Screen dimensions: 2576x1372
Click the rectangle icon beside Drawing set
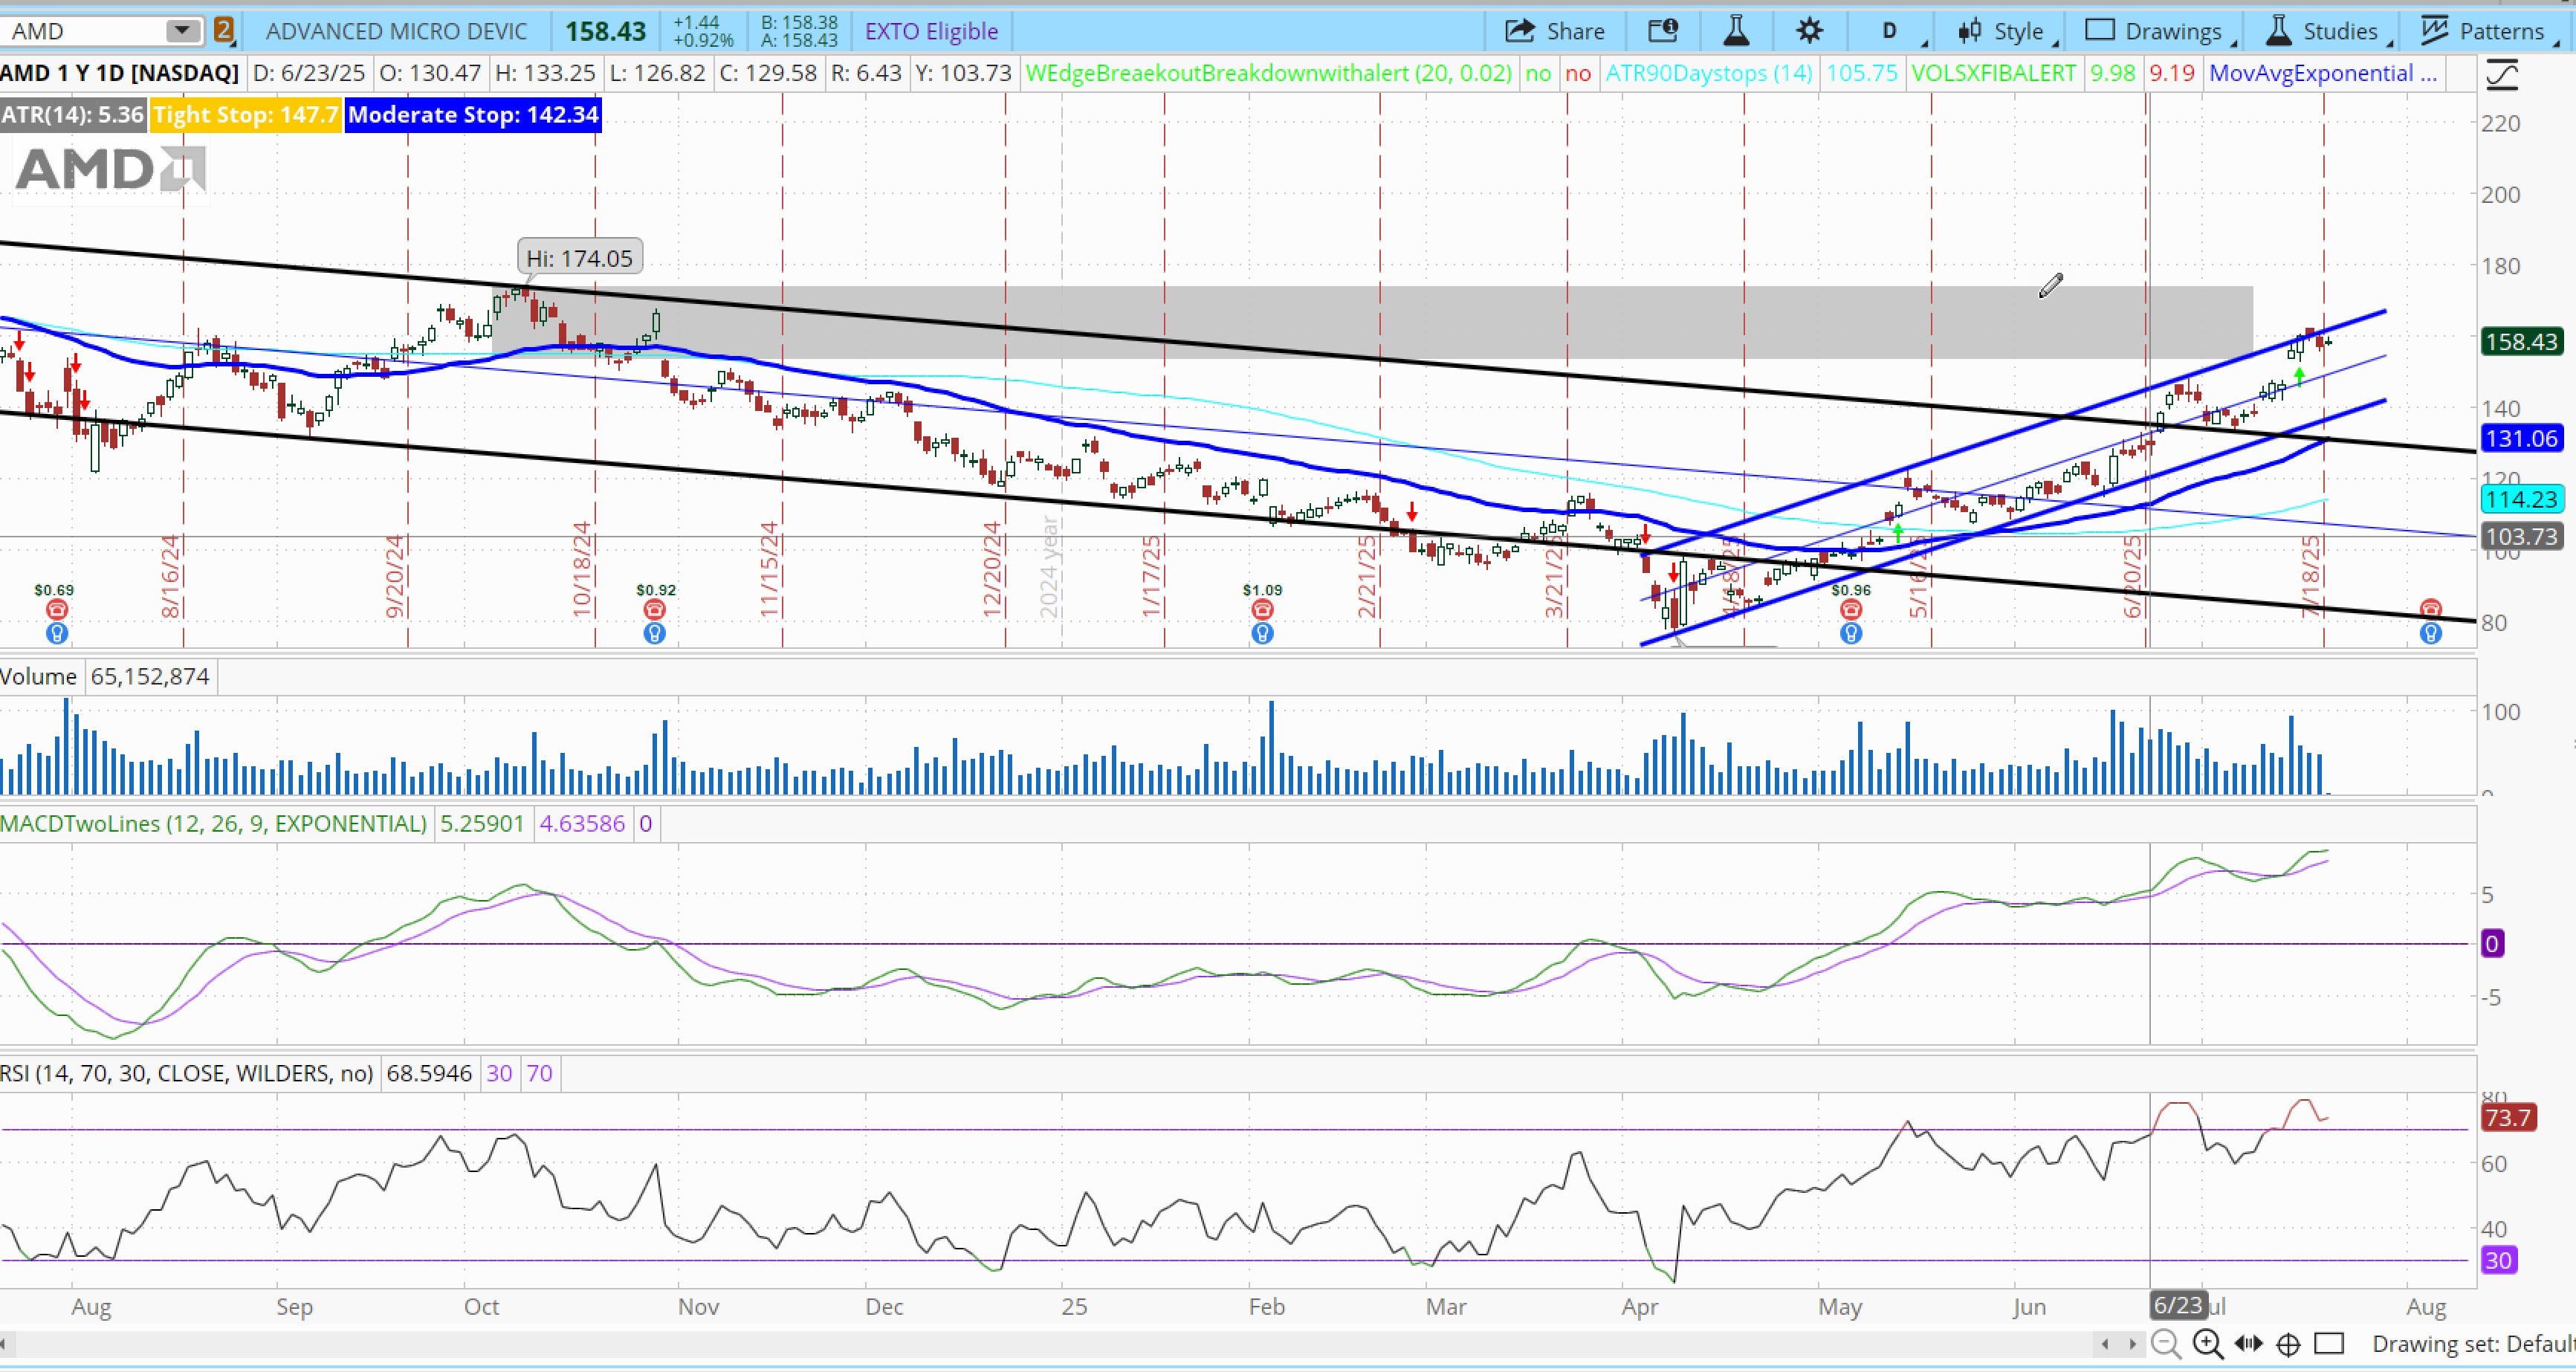point(2329,1343)
